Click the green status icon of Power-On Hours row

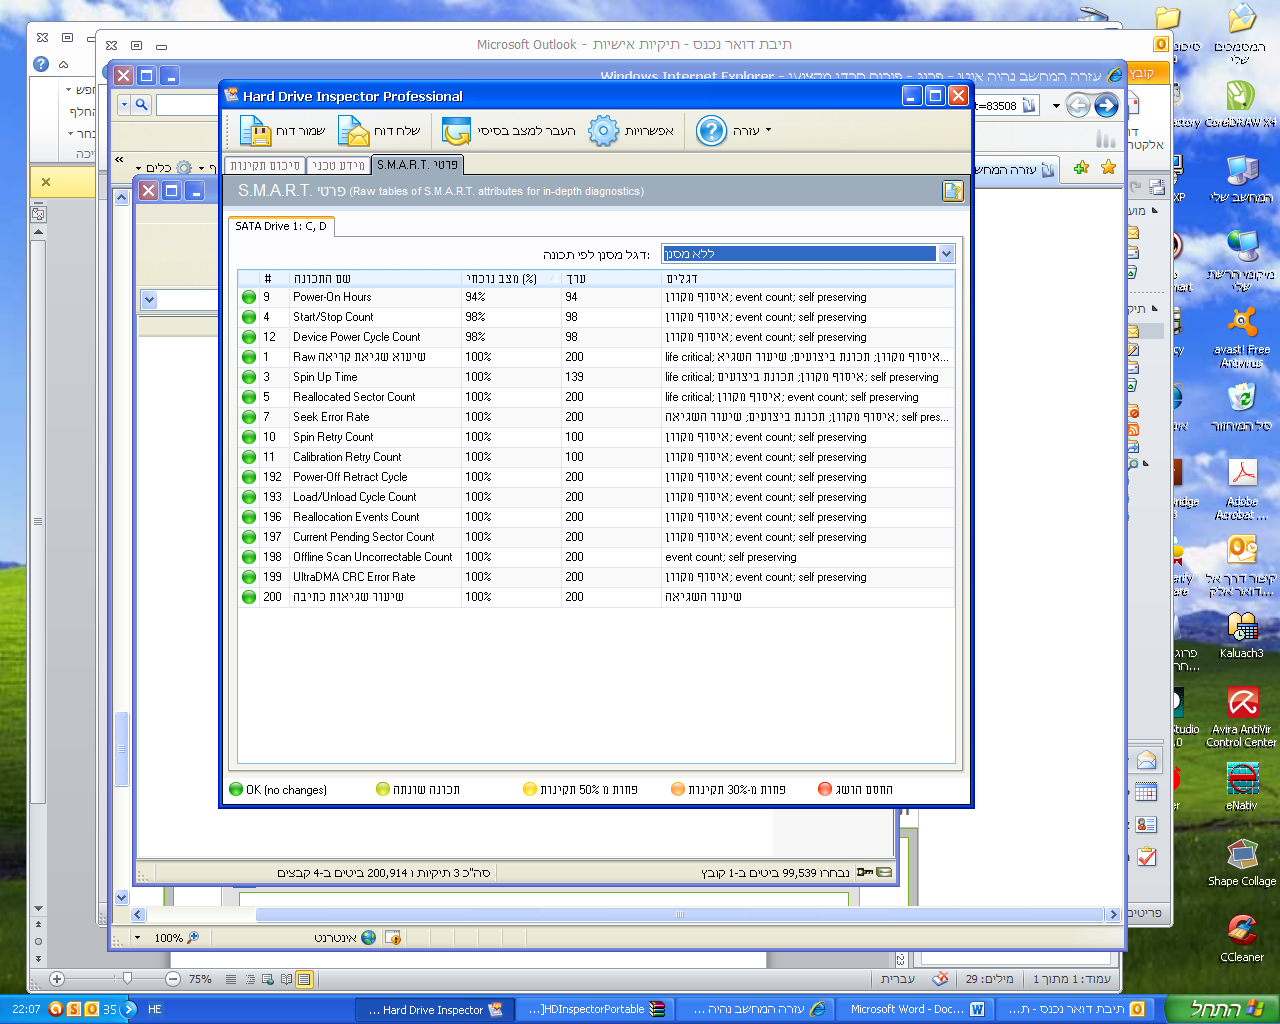(249, 297)
